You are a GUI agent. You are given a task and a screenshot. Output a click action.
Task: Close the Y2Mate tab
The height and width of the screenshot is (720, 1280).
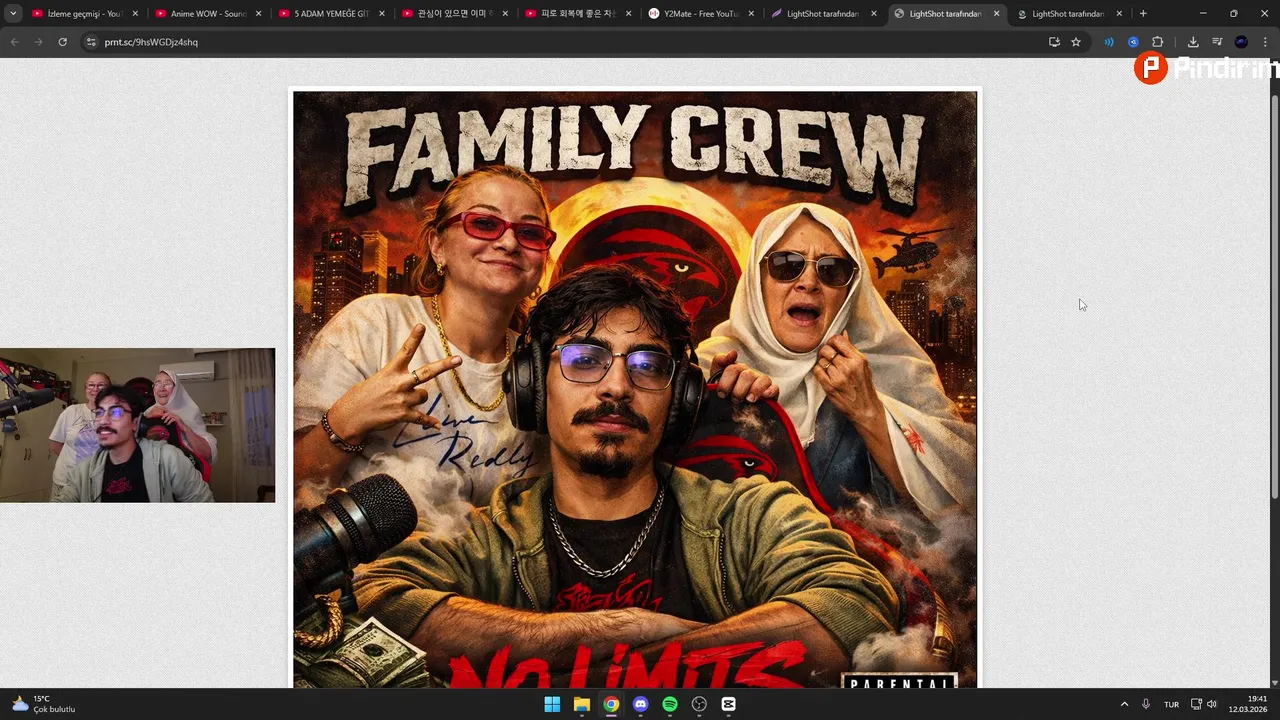point(751,14)
